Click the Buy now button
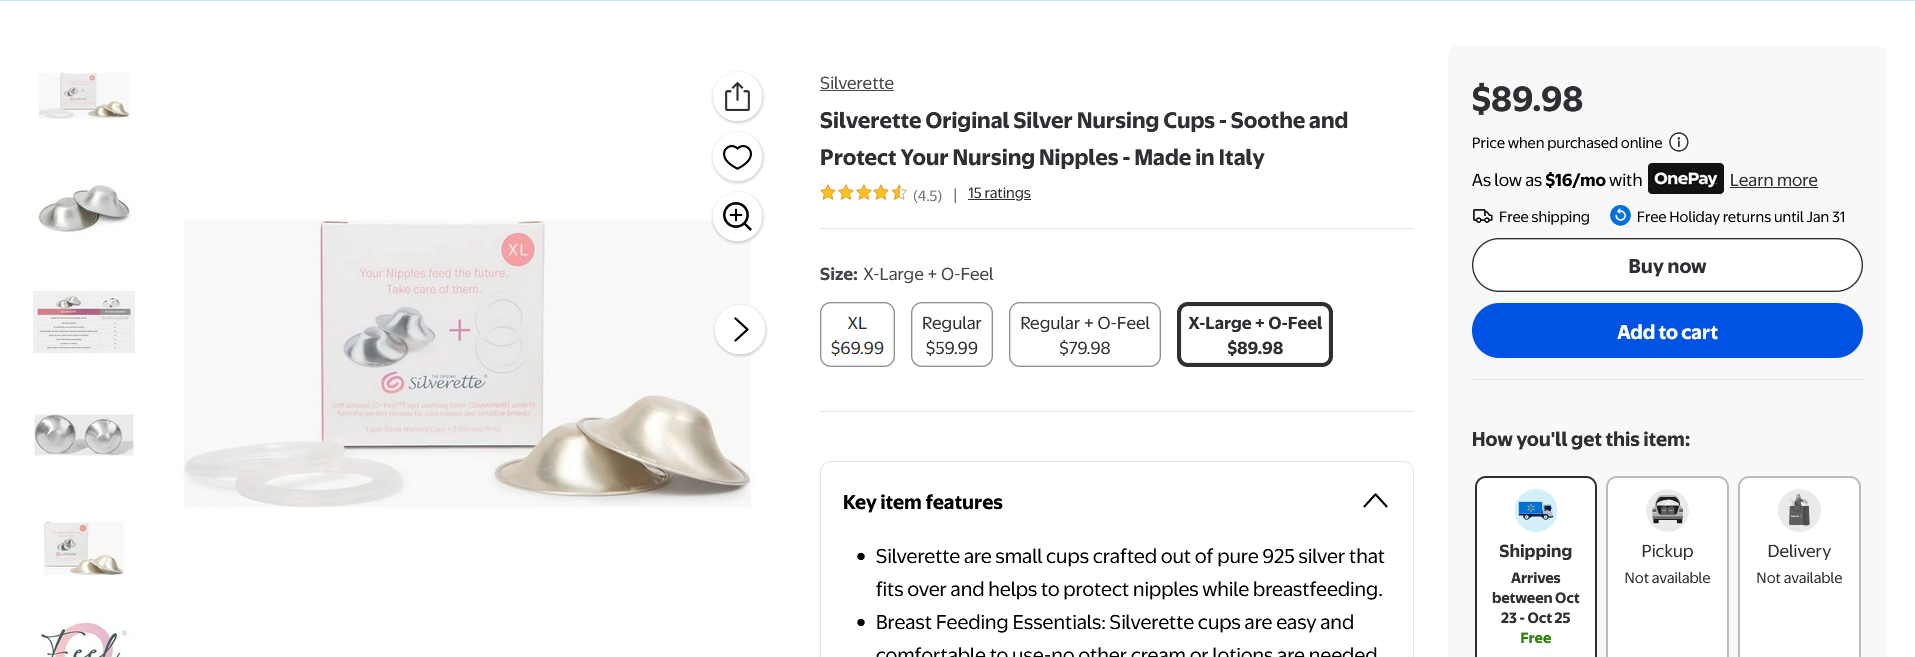 (x=1666, y=266)
